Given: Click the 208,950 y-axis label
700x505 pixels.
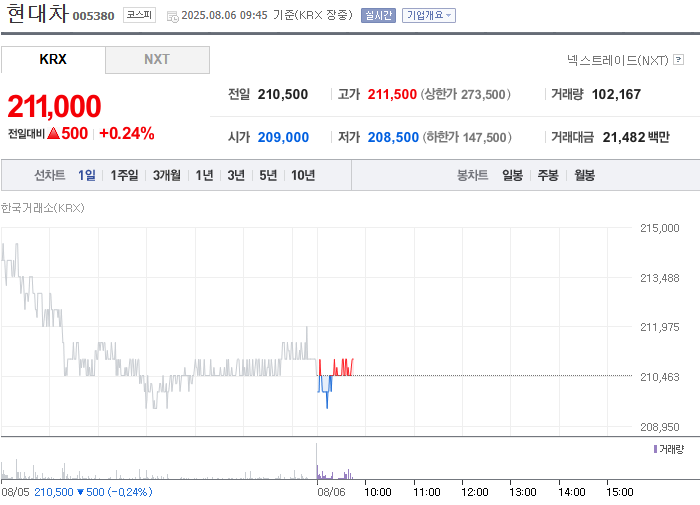Looking at the screenshot, I should pos(659,427).
